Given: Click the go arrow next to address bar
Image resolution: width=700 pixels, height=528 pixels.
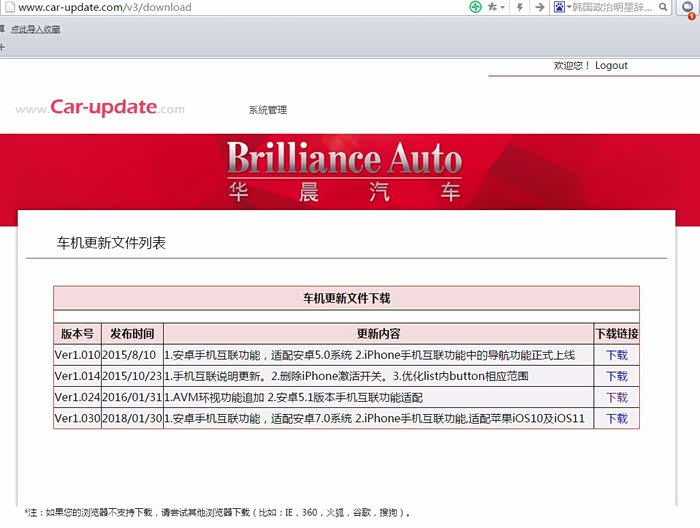Looking at the screenshot, I should point(539,7).
